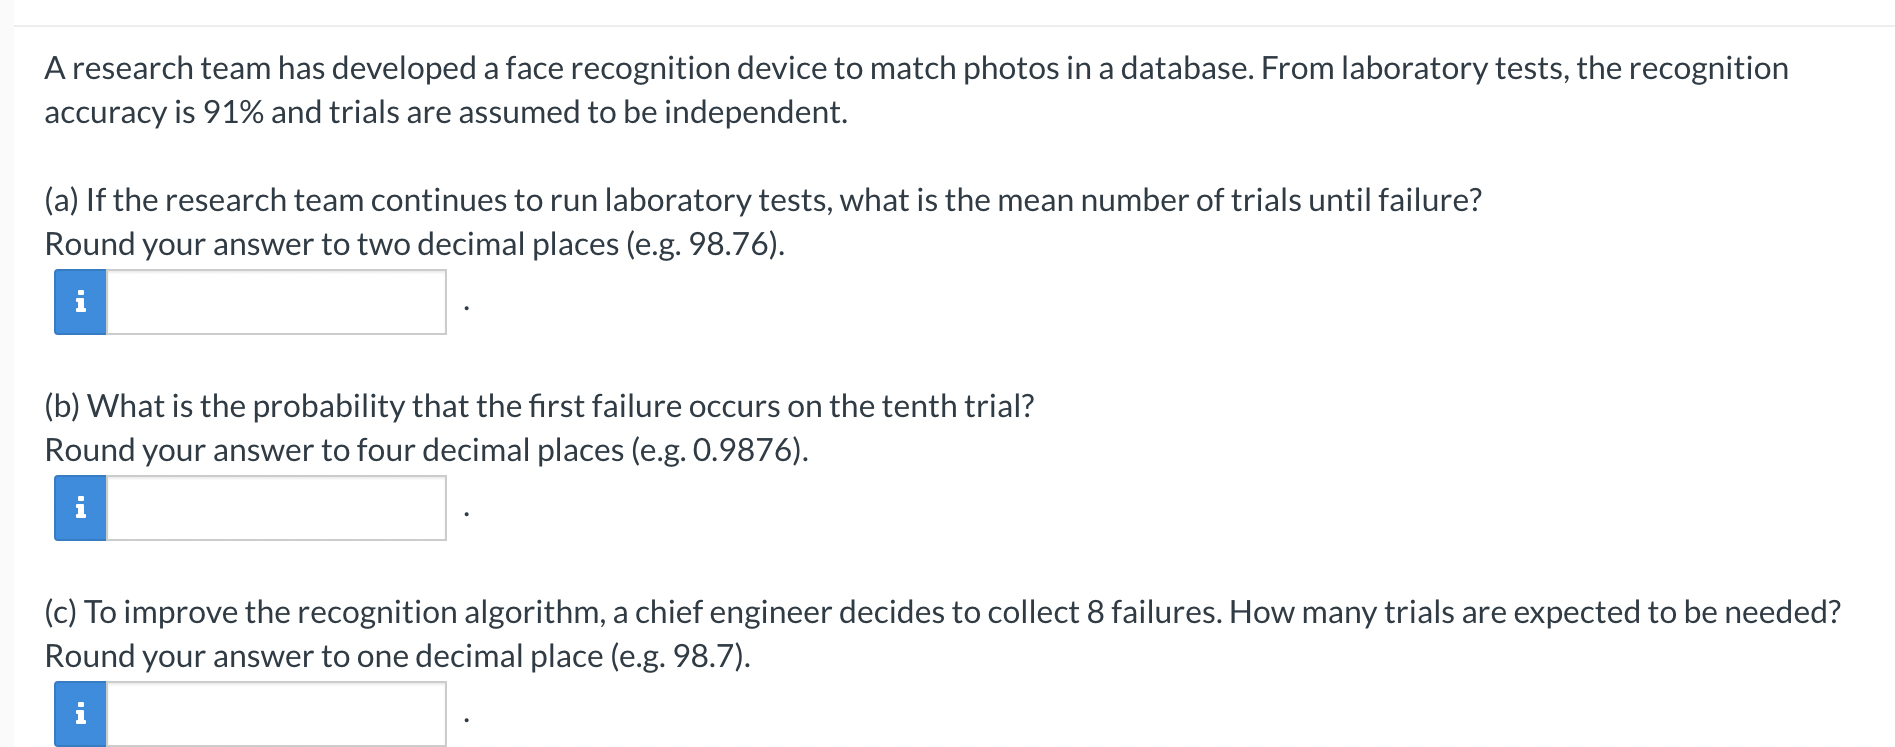The height and width of the screenshot is (747, 1895).
Task: Click the last blue info badge on the page
Action: [80, 714]
